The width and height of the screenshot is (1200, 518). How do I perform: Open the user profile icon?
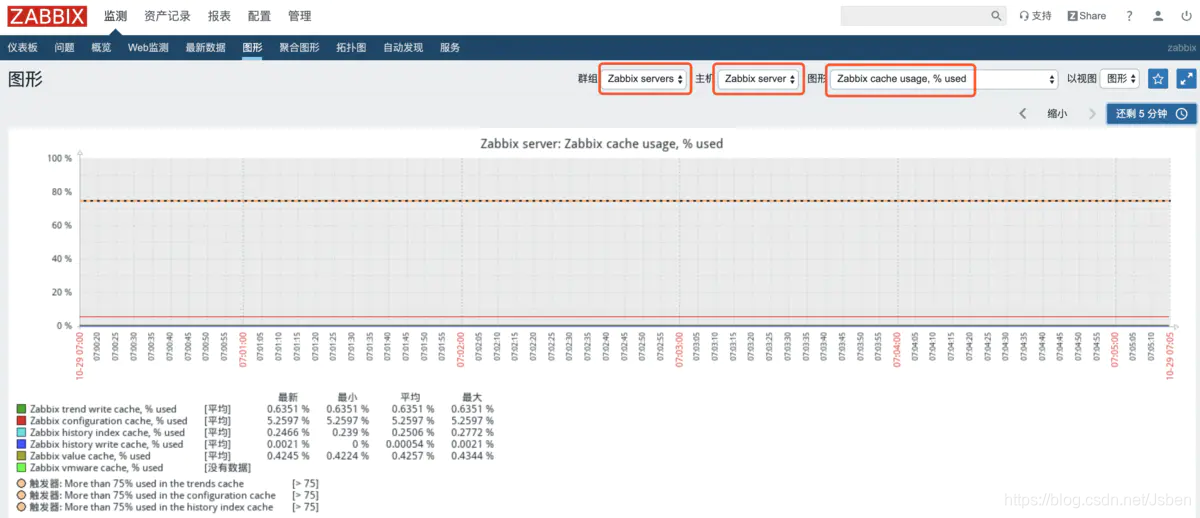1159,16
